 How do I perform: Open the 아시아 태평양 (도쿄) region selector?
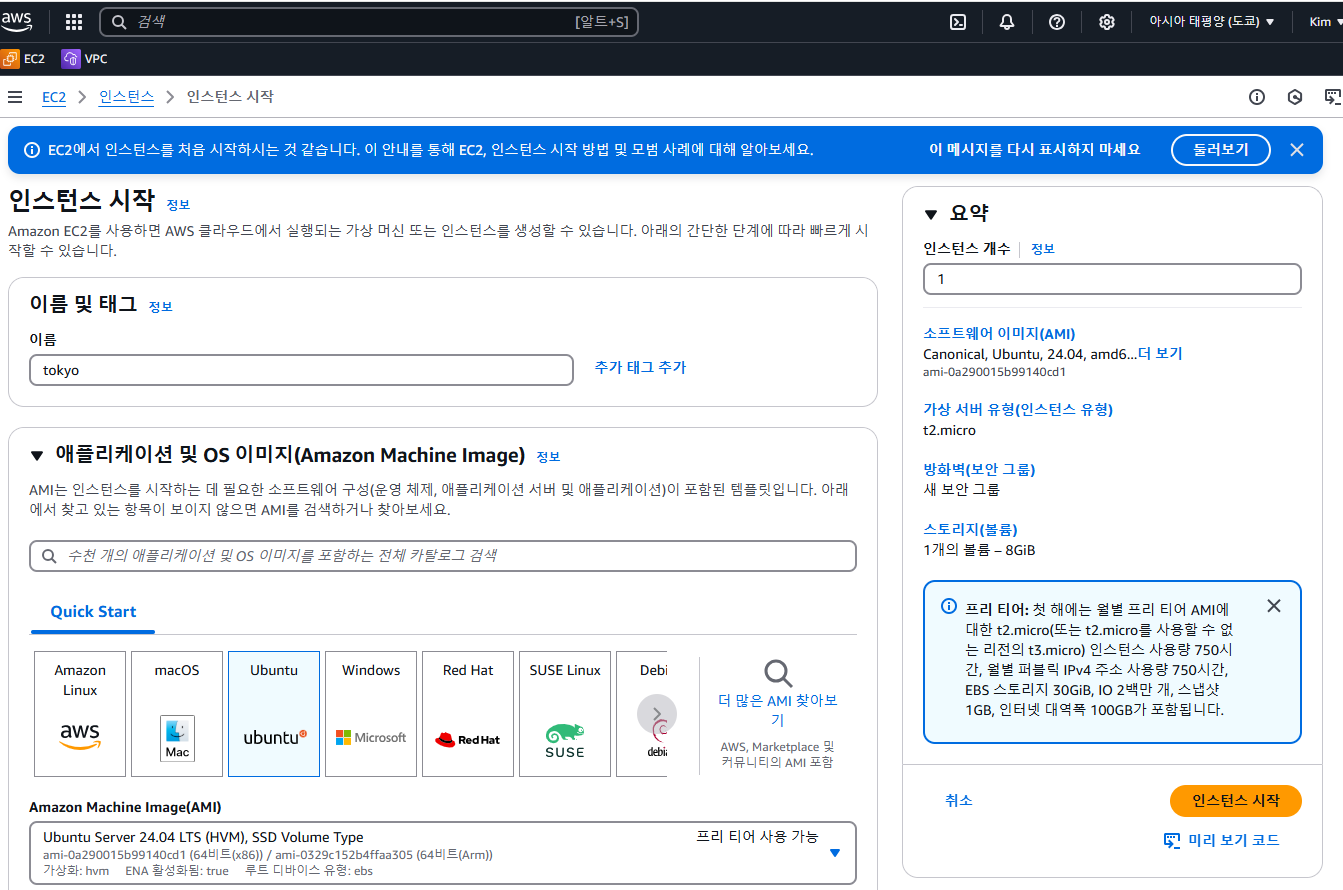1212,22
